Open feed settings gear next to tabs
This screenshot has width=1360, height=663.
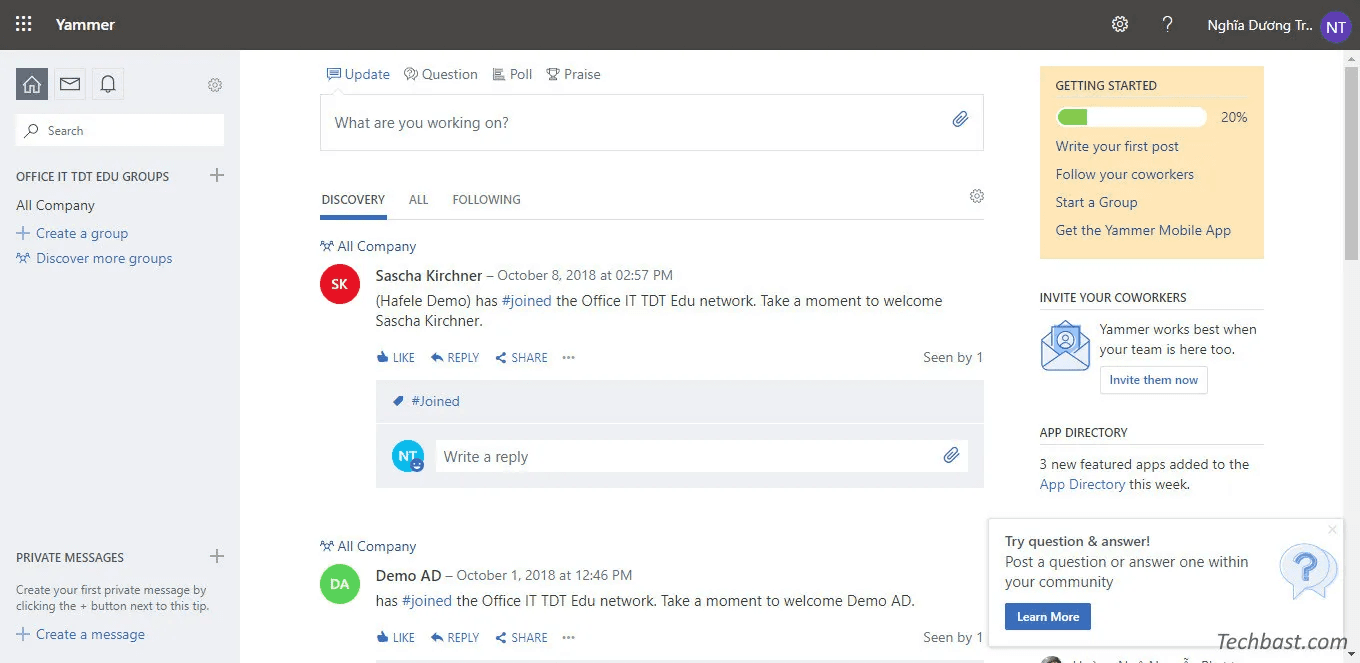pos(977,196)
